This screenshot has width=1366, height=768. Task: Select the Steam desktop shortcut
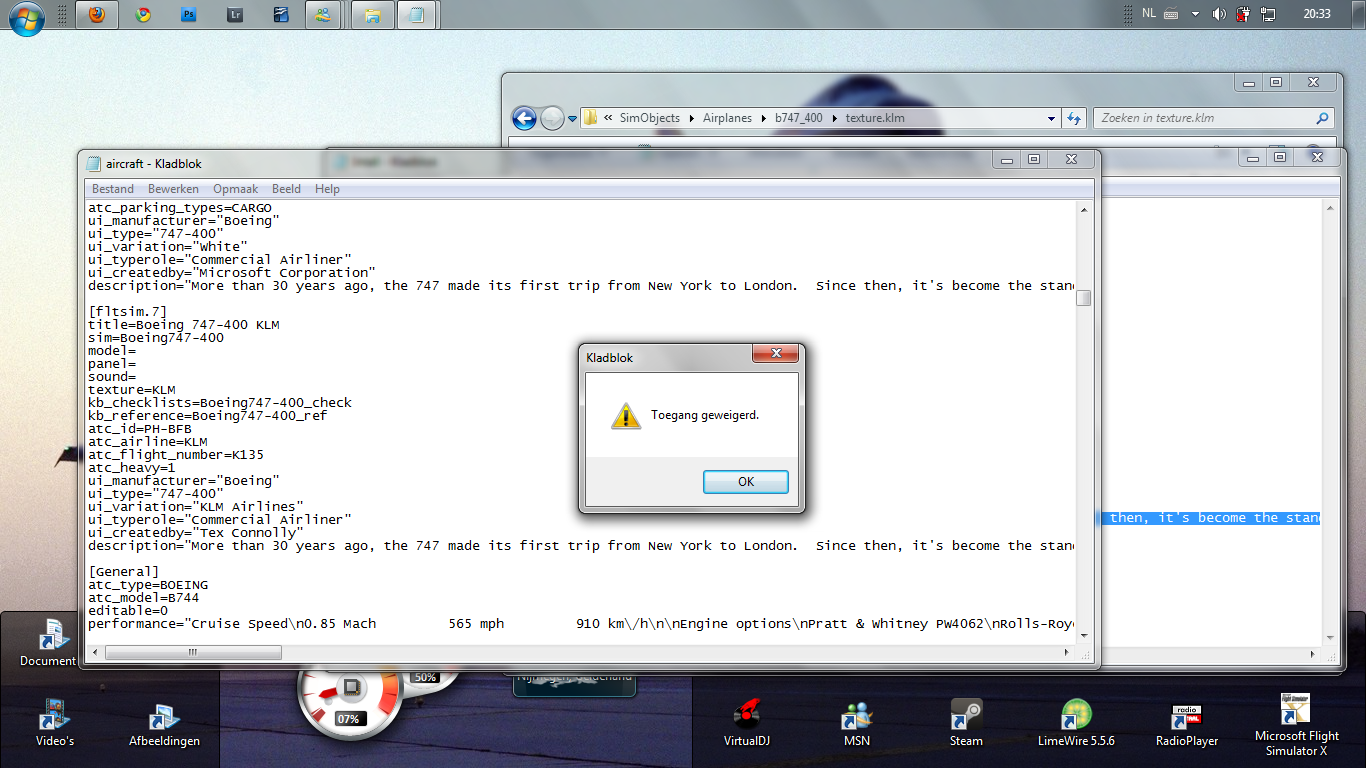coord(966,722)
